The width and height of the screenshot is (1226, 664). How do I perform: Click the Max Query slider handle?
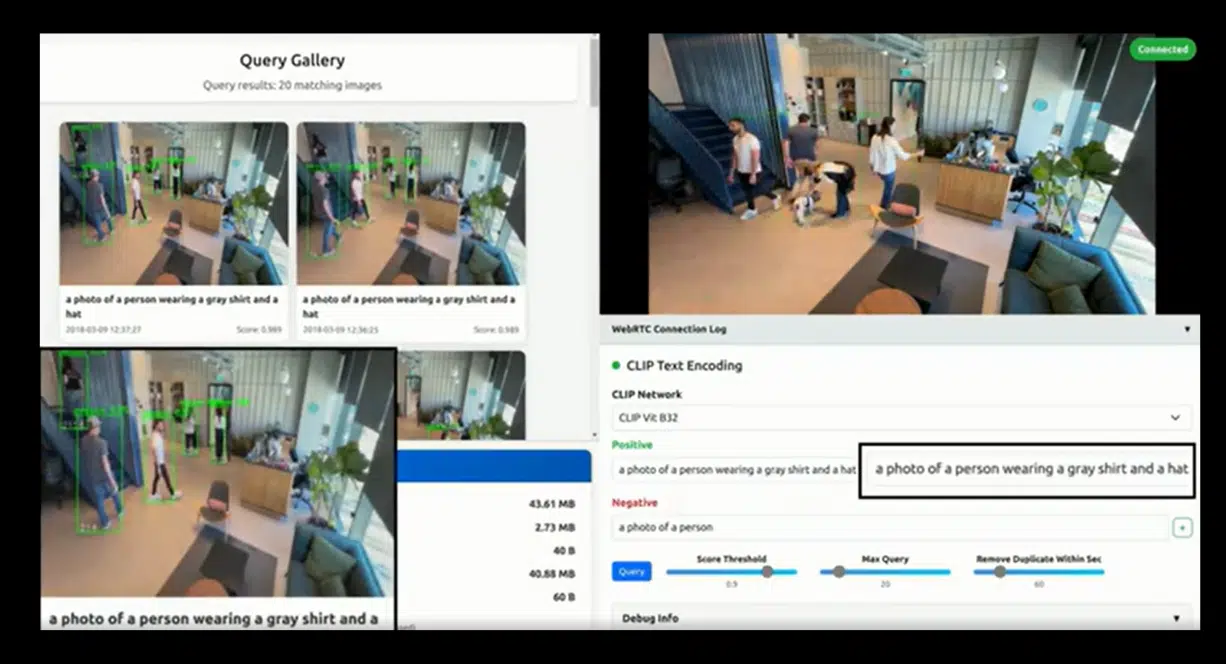(x=838, y=572)
